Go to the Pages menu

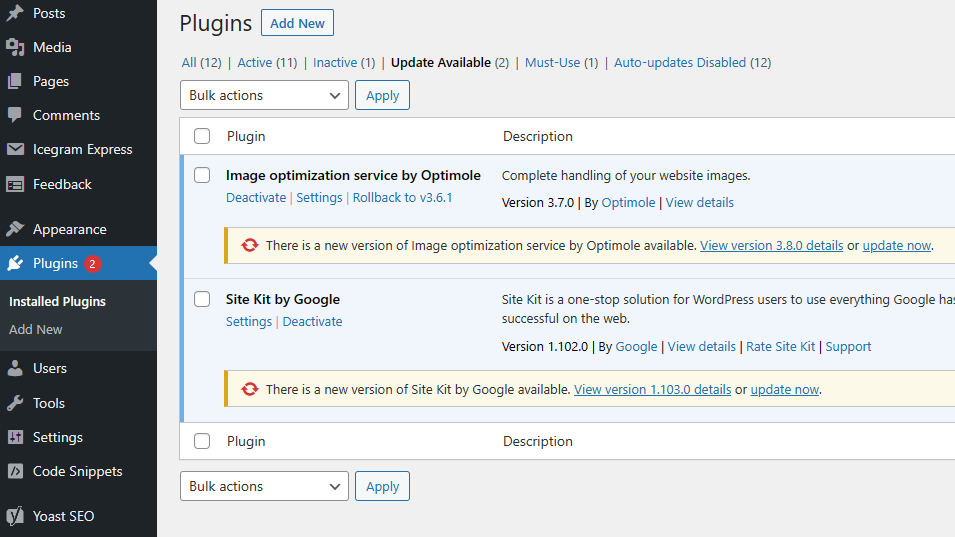51,81
